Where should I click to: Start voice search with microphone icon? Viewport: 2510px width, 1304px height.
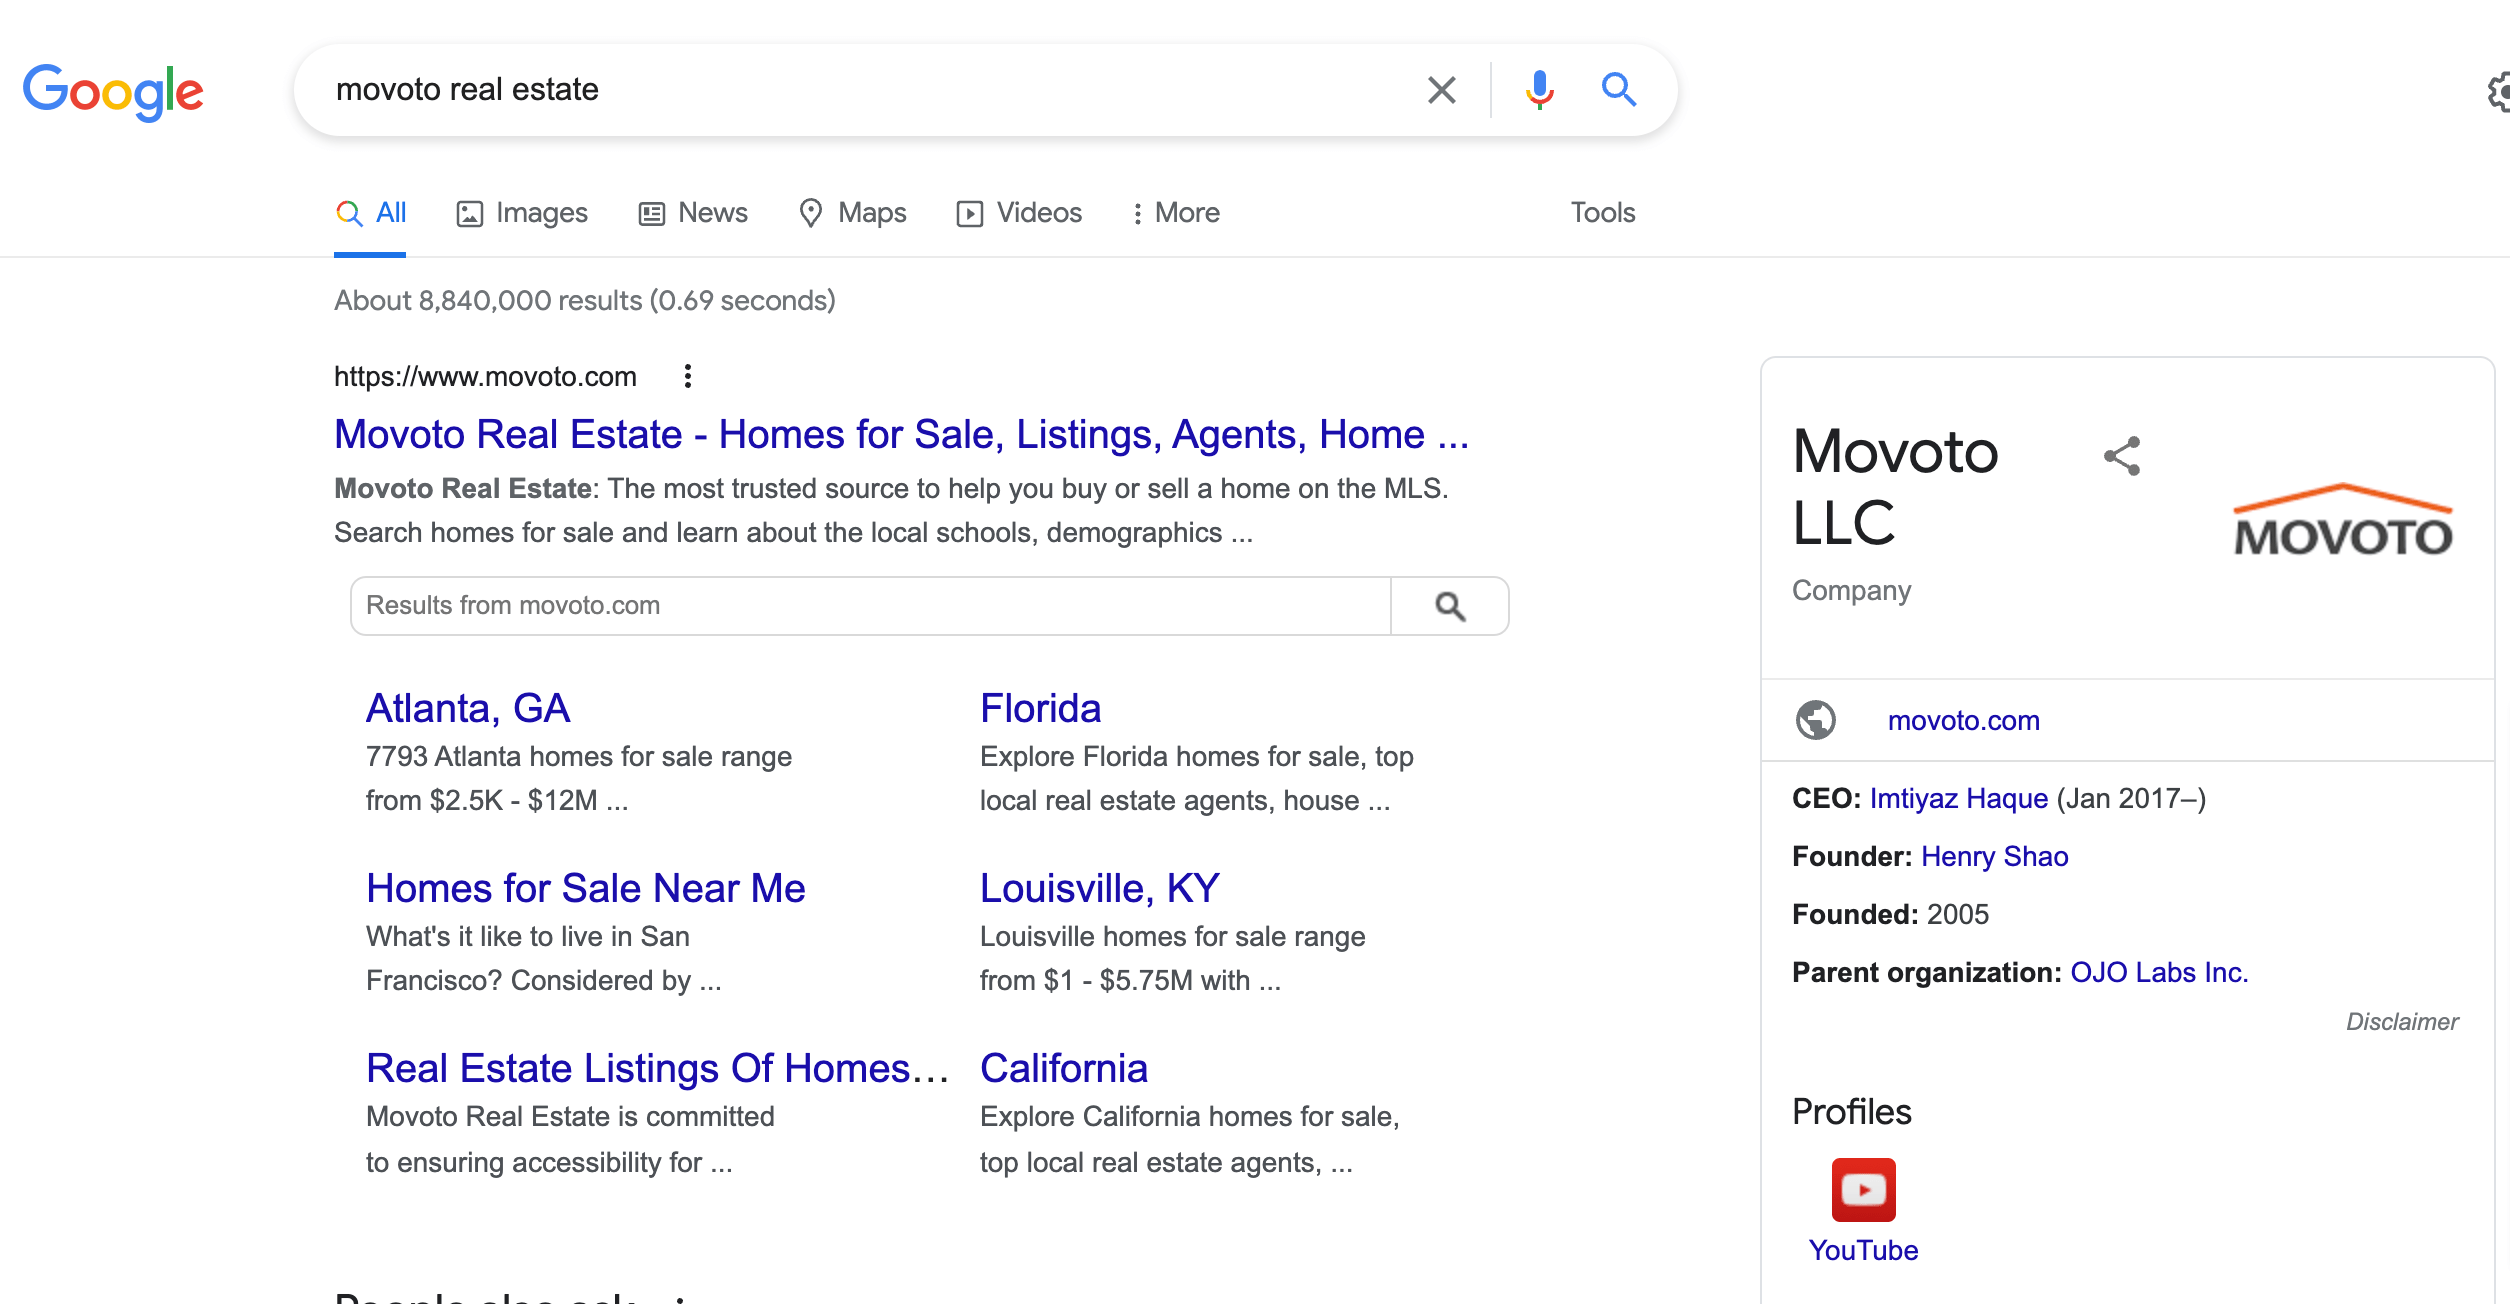point(1539,90)
